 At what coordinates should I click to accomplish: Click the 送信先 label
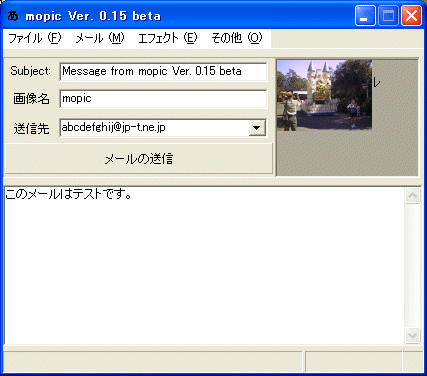(31, 128)
